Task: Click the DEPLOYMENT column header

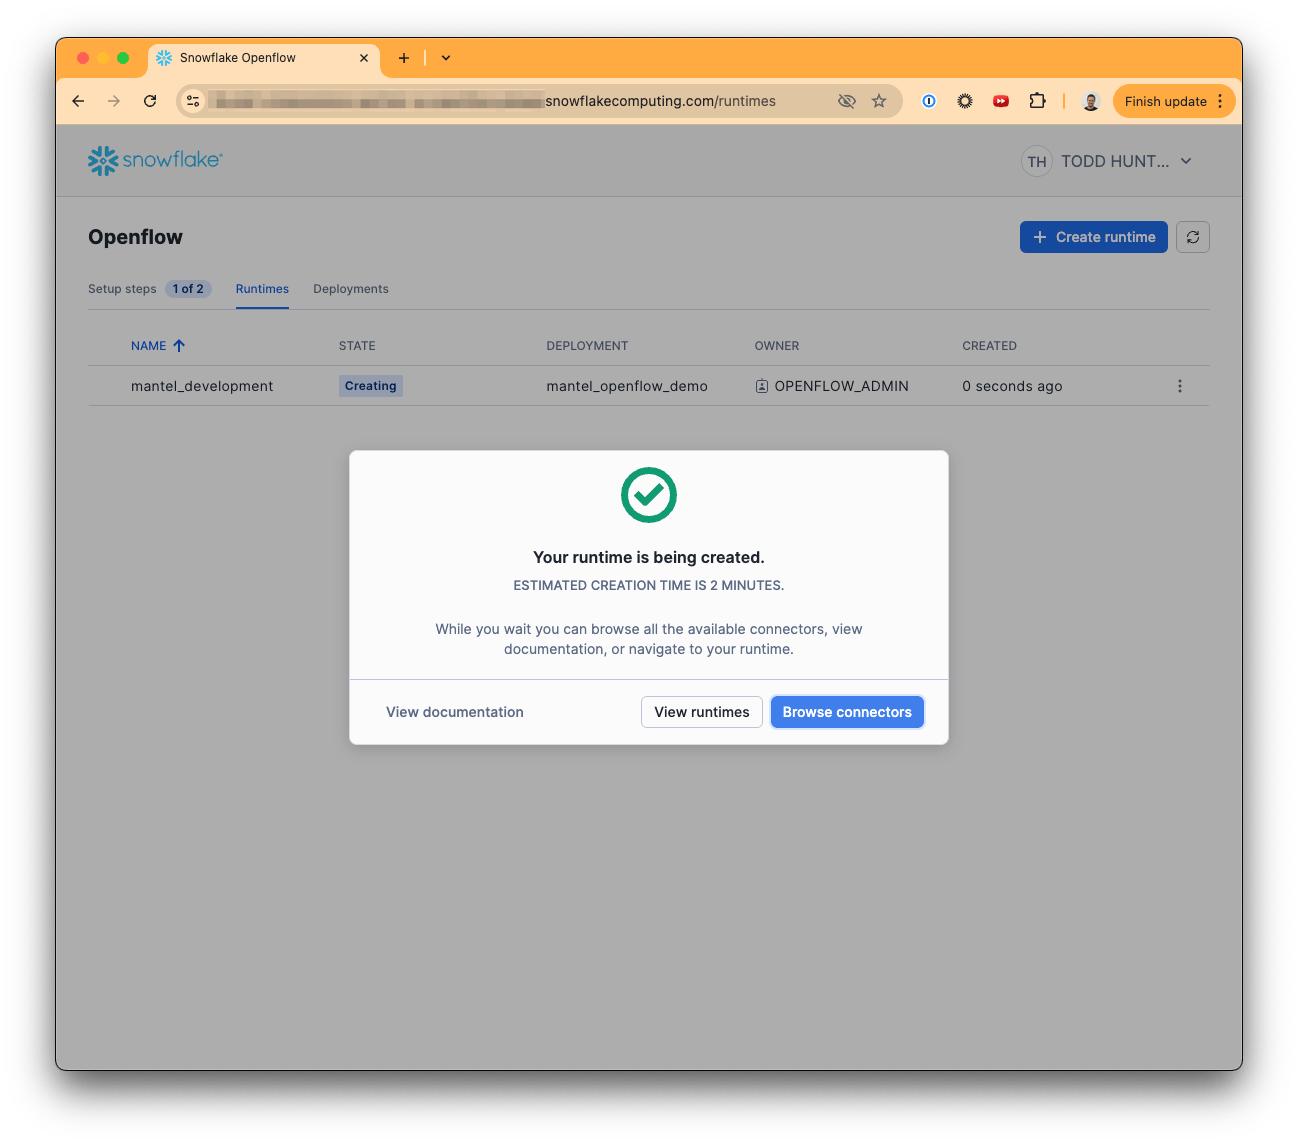Action: (587, 346)
